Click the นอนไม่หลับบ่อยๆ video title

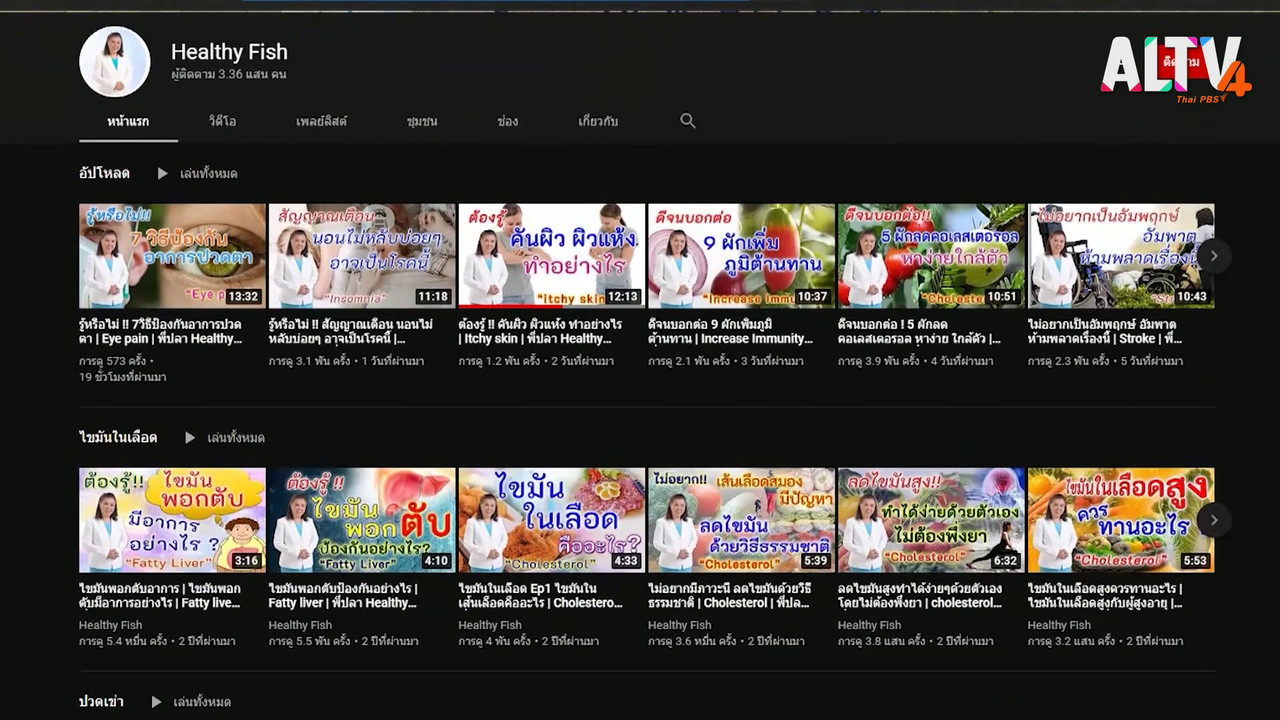point(351,332)
